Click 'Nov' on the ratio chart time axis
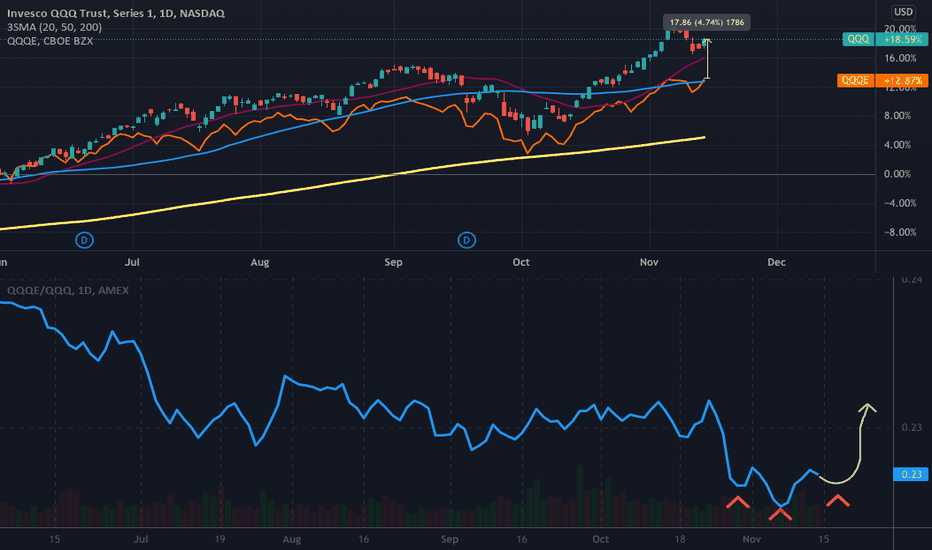Viewport: 932px width, 550px height. 751,539
